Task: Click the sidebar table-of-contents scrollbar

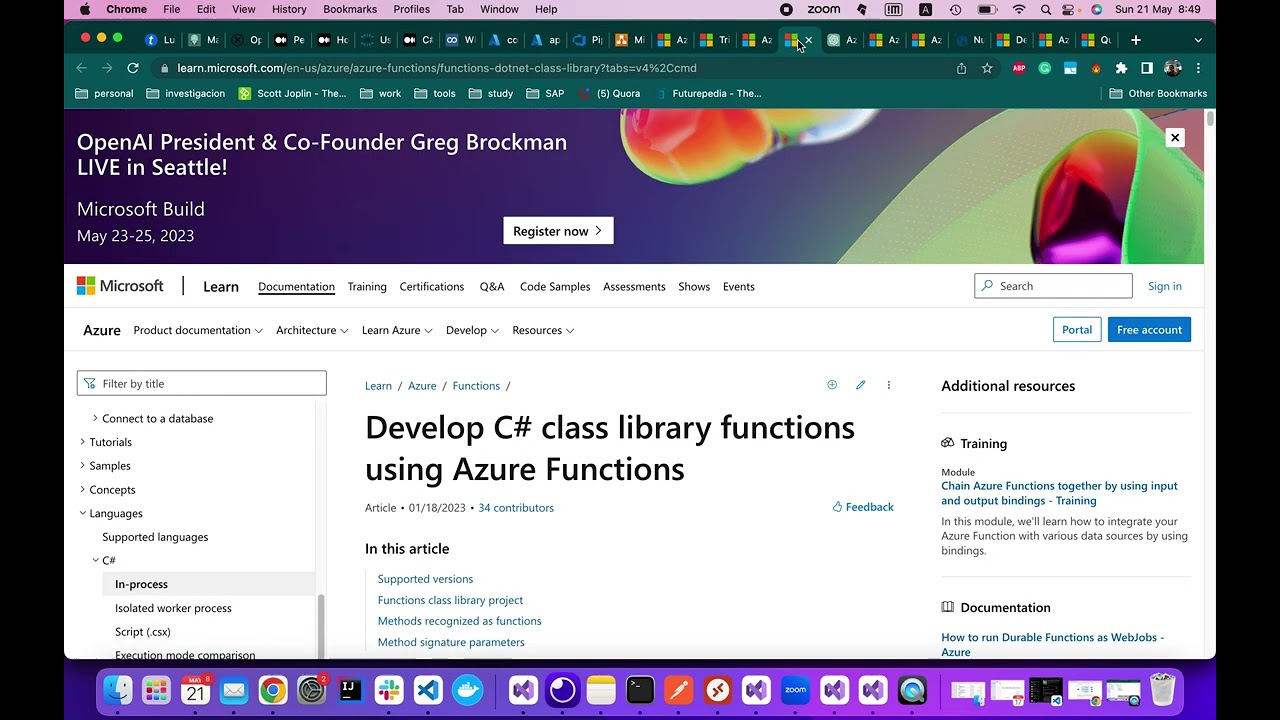Action: (x=320, y=626)
